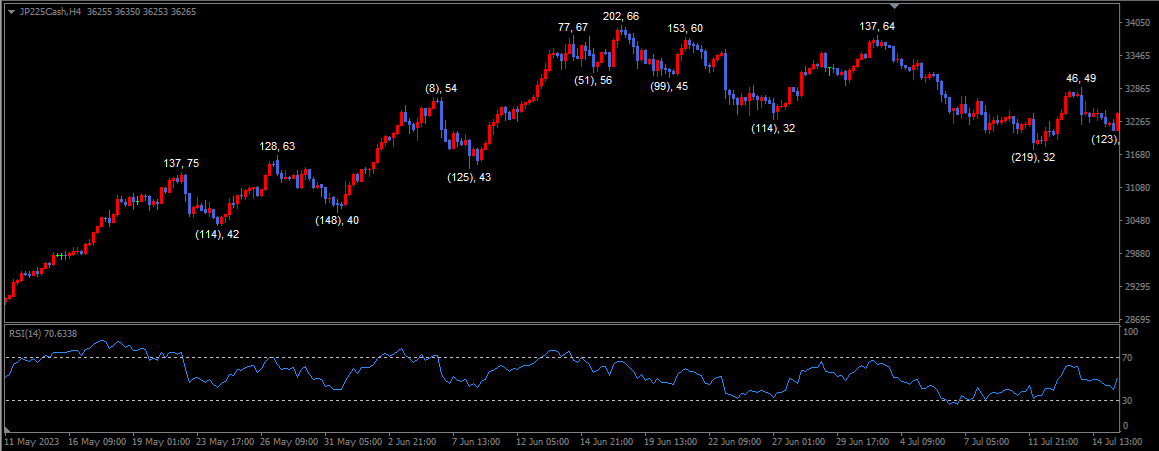Viewport: 1159px width, 451px height.
Task: Click the swing label "(114), 32"
Action: 773,128
